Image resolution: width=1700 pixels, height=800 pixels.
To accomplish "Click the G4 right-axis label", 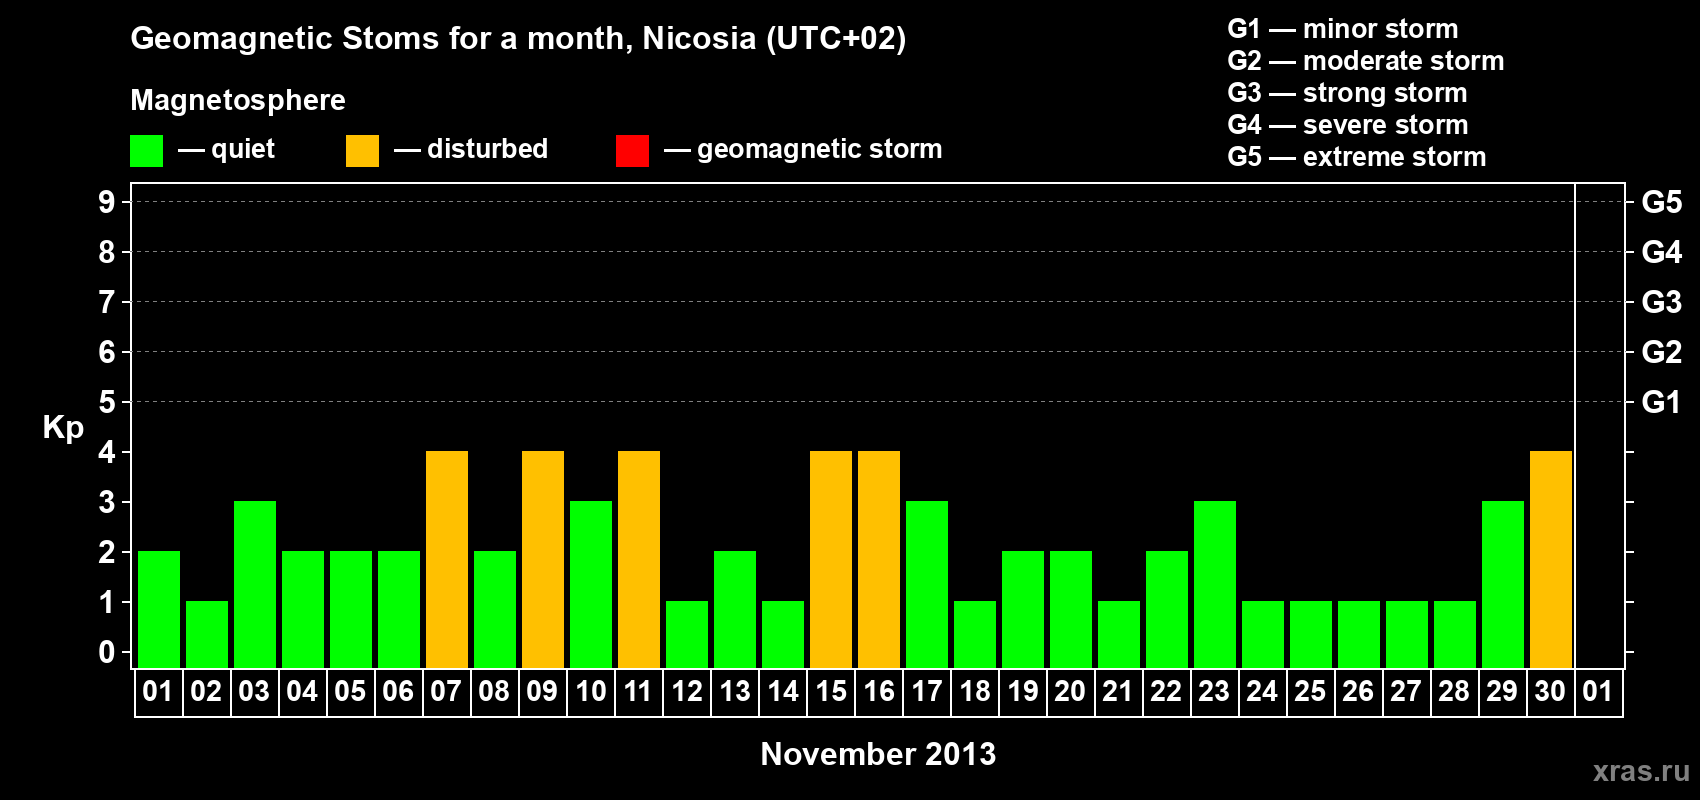I will point(1662,252).
